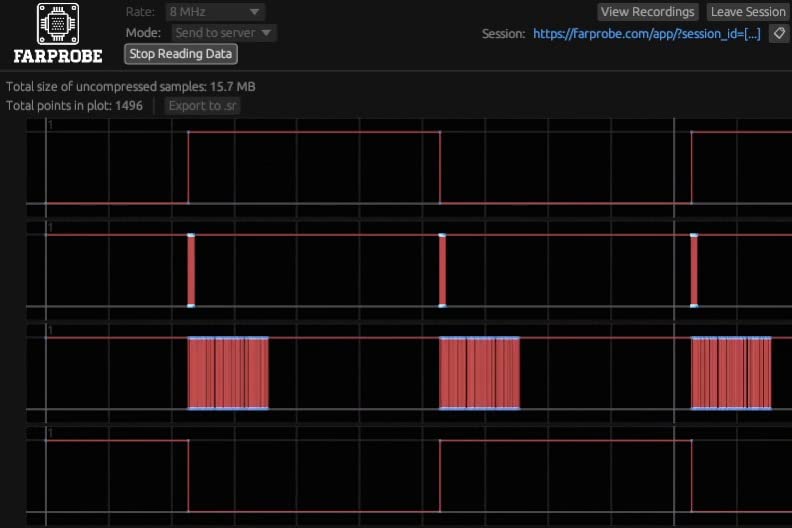This screenshot has height=528, width=792.
Task: Click the middle narrow pulse in second channel
Action: [442, 270]
